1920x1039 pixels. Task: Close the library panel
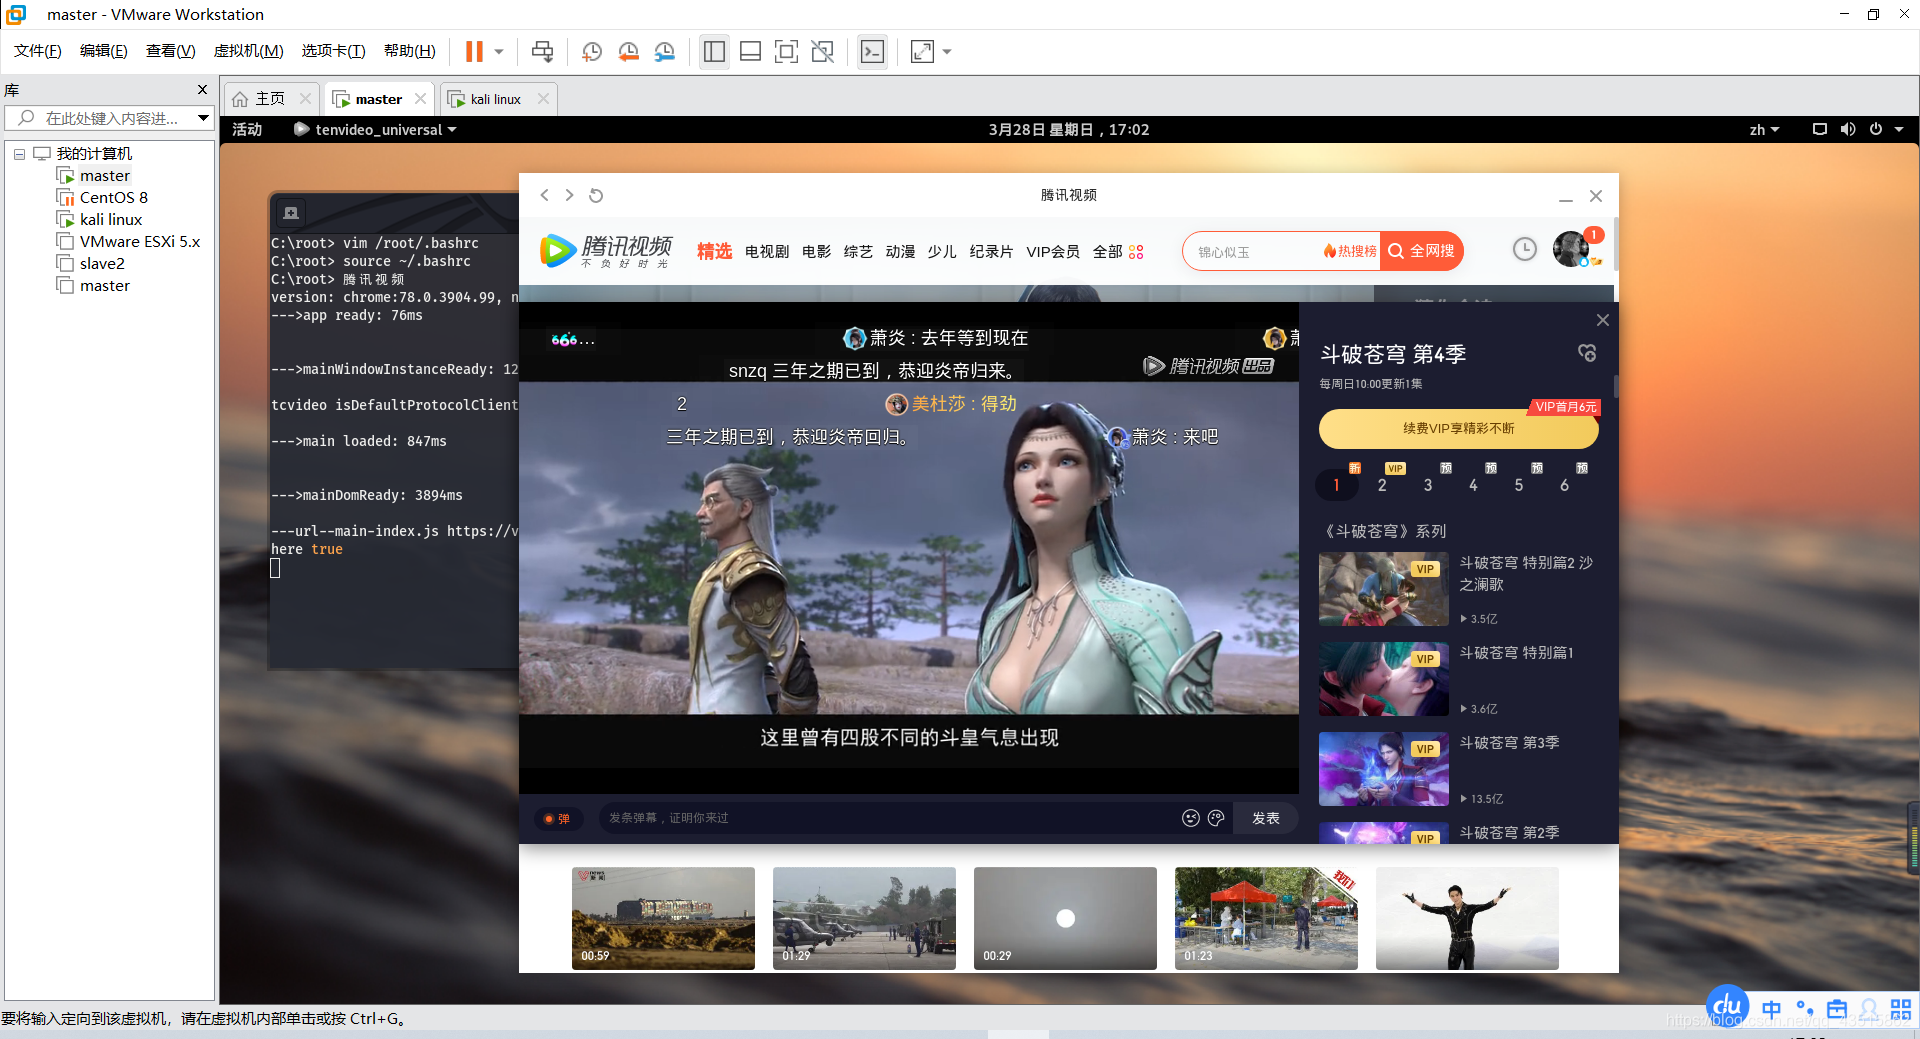click(202, 90)
